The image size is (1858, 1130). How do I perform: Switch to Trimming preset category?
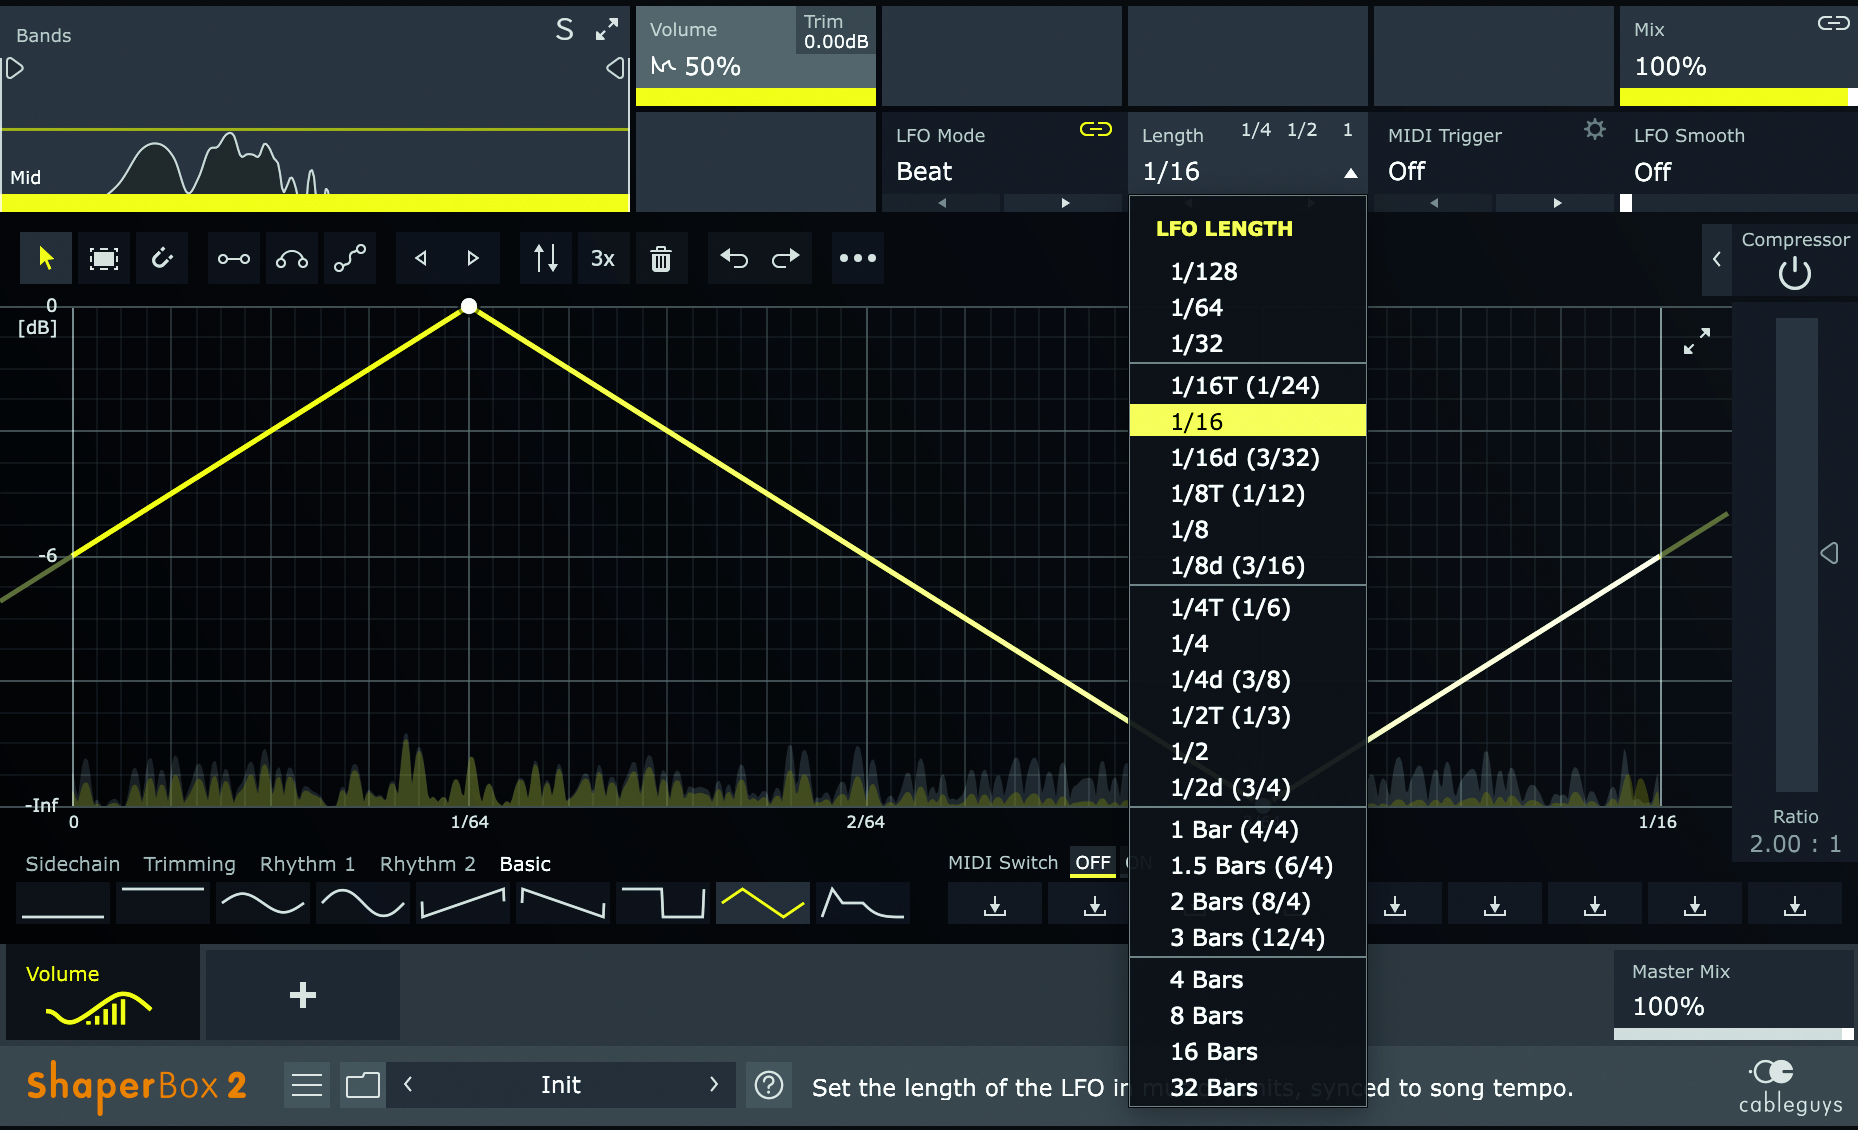click(x=189, y=864)
